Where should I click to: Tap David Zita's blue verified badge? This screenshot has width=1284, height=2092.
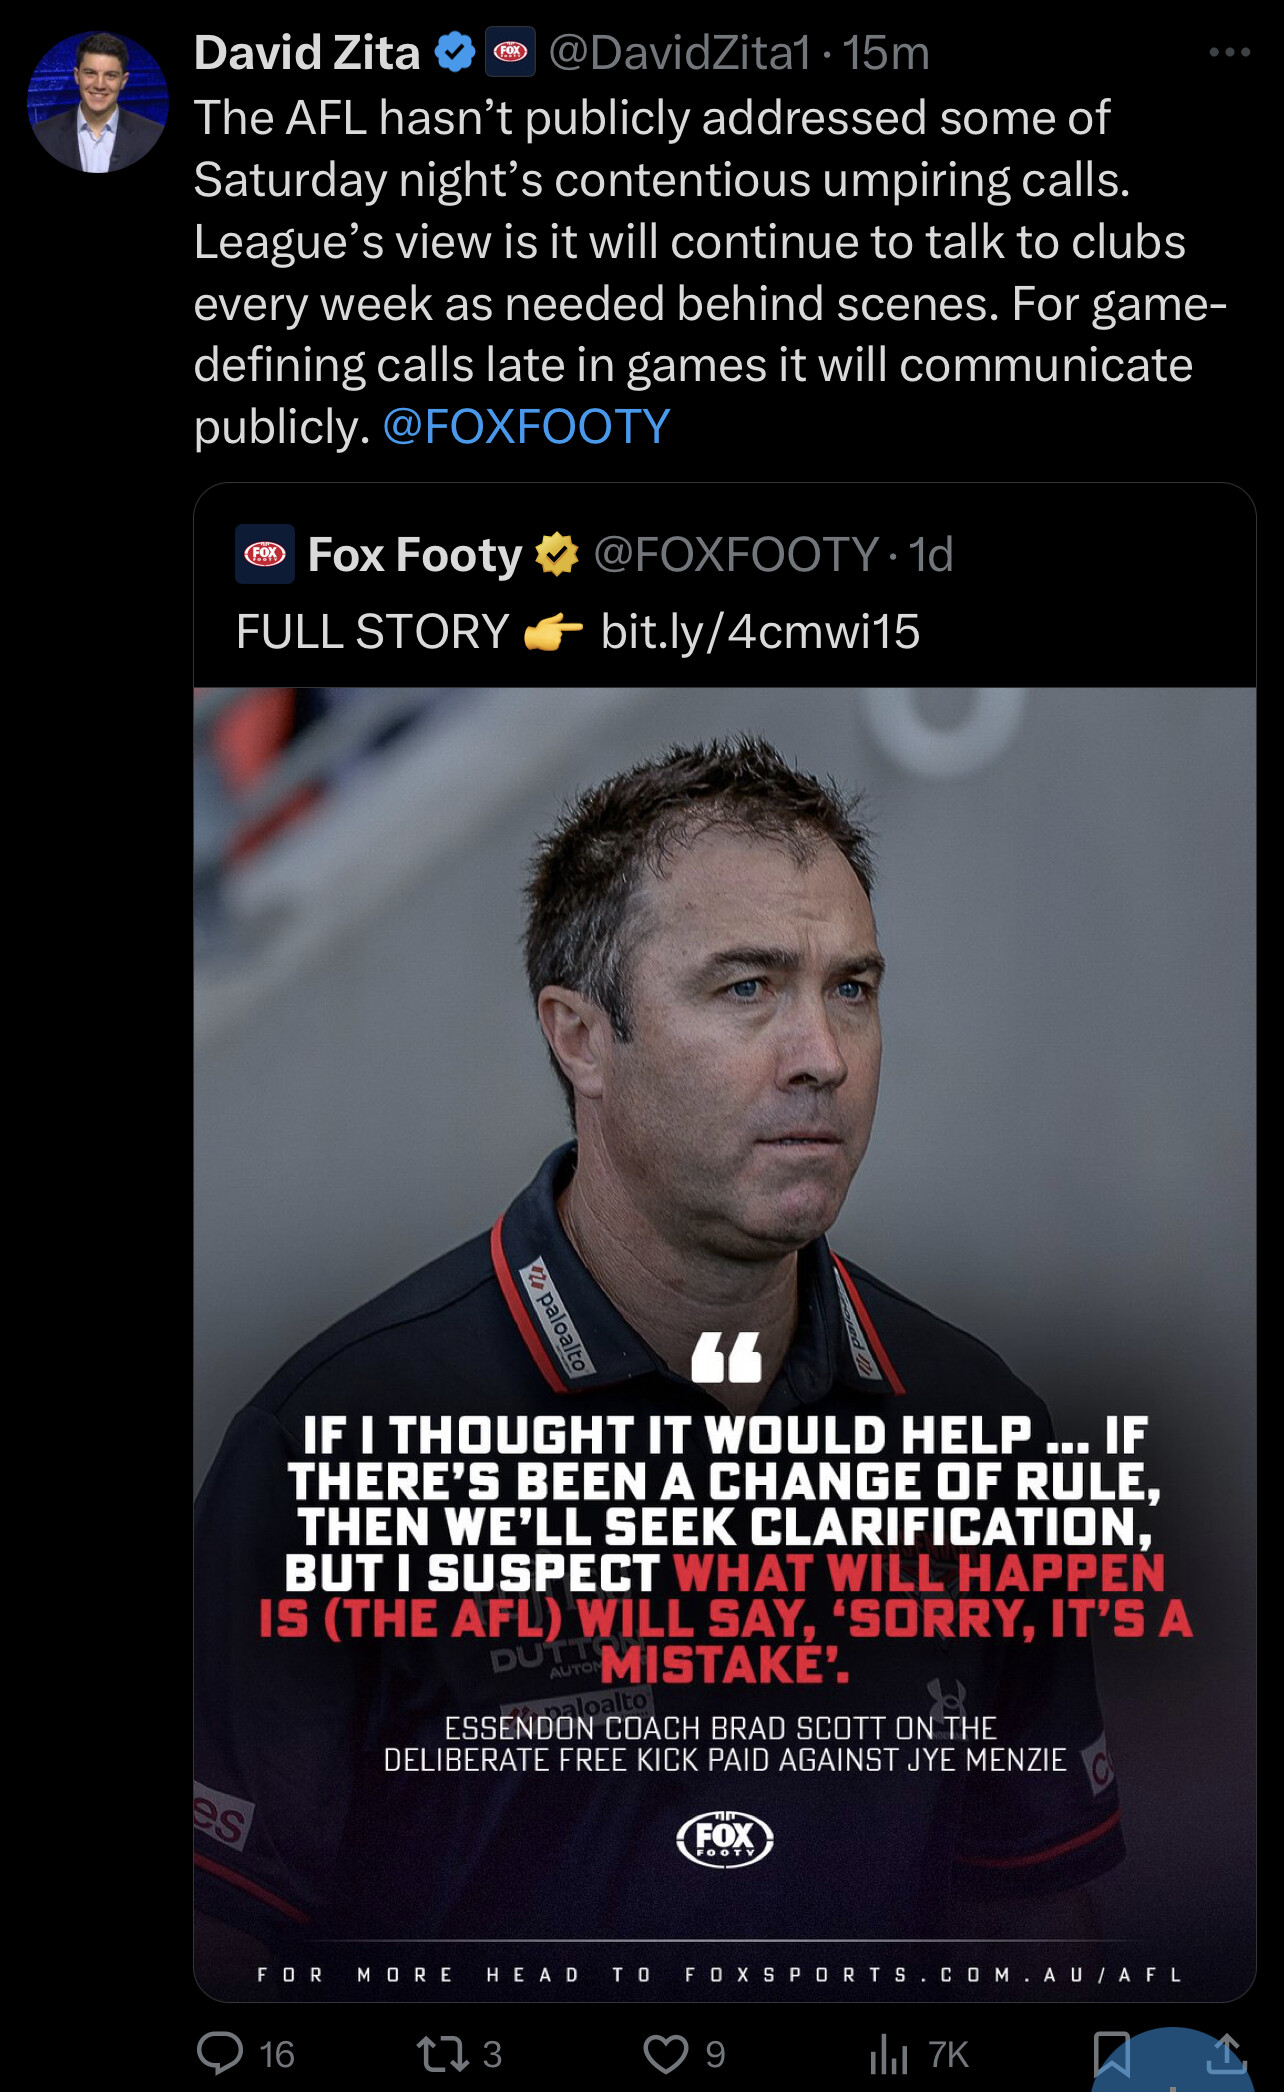point(455,52)
